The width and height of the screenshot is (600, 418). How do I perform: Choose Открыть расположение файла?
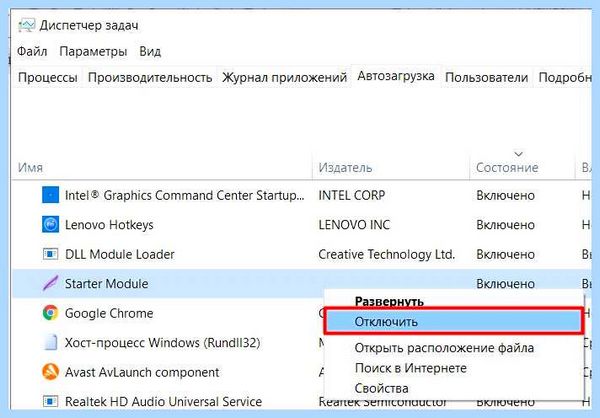(x=444, y=348)
